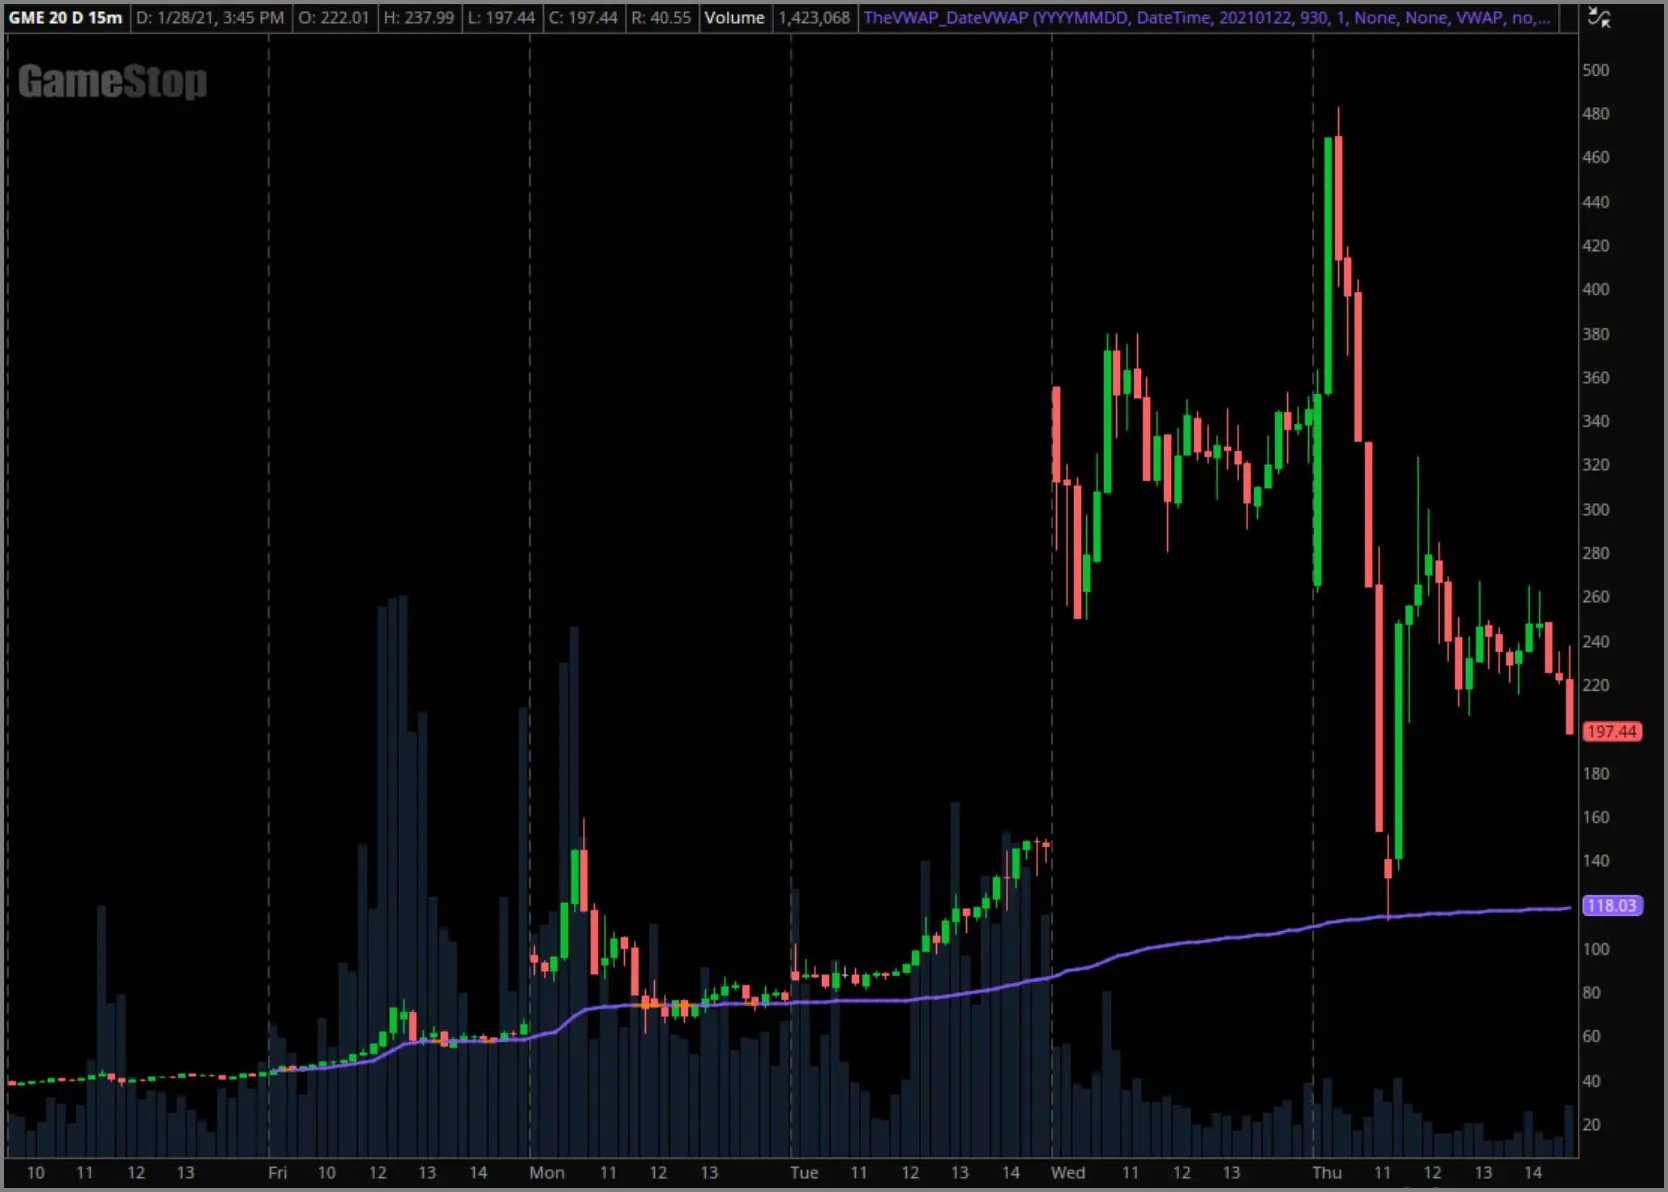Viewport: 1668px width, 1192px height.
Task: Click the 480 price axis label
Action: (x=1596, y=114)
